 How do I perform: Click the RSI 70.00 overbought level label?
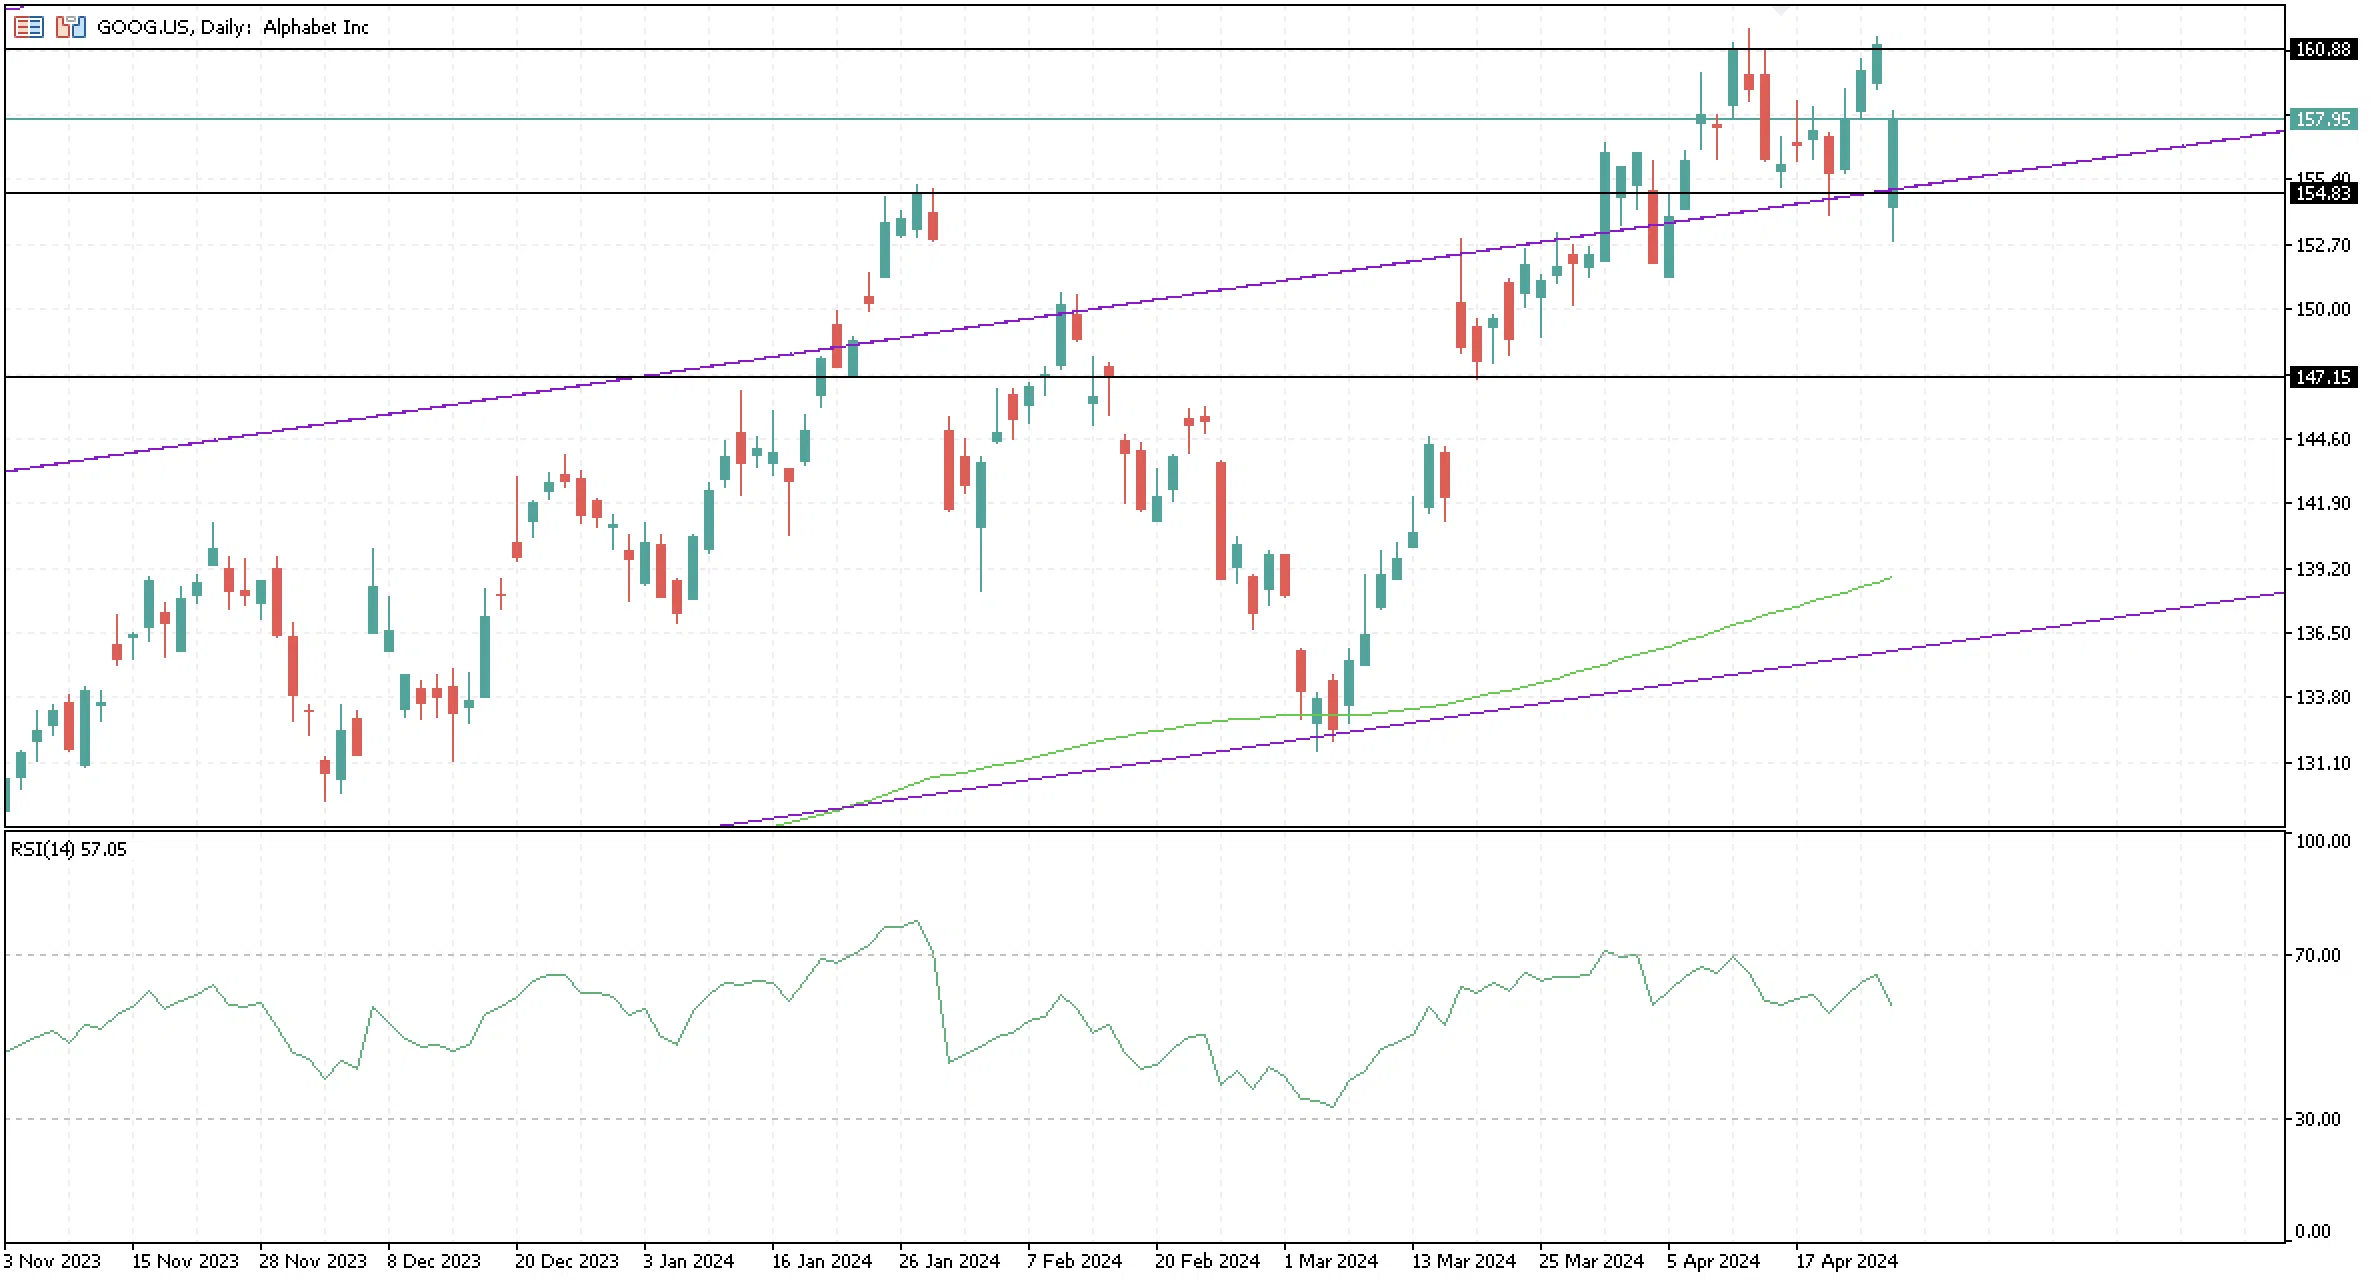coord(2317,955)
